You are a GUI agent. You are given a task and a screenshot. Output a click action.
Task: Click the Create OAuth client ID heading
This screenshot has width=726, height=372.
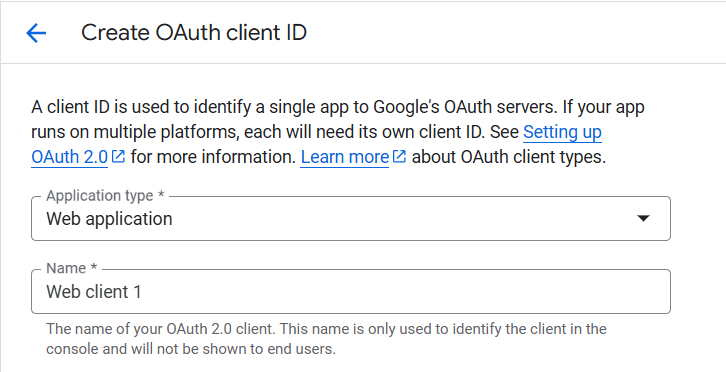point(194,33)
